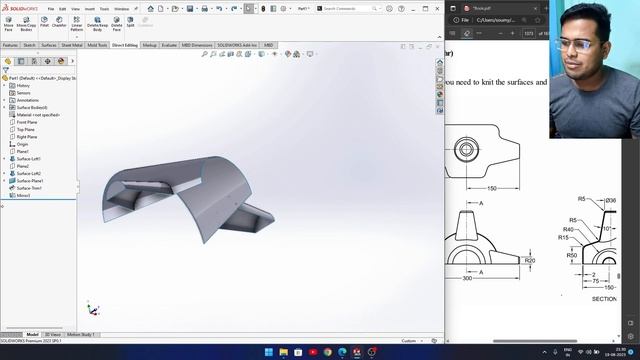Select the Front Plane in tree
The image size is (640, 360).
pyautogui.click(x=27, y=122)
